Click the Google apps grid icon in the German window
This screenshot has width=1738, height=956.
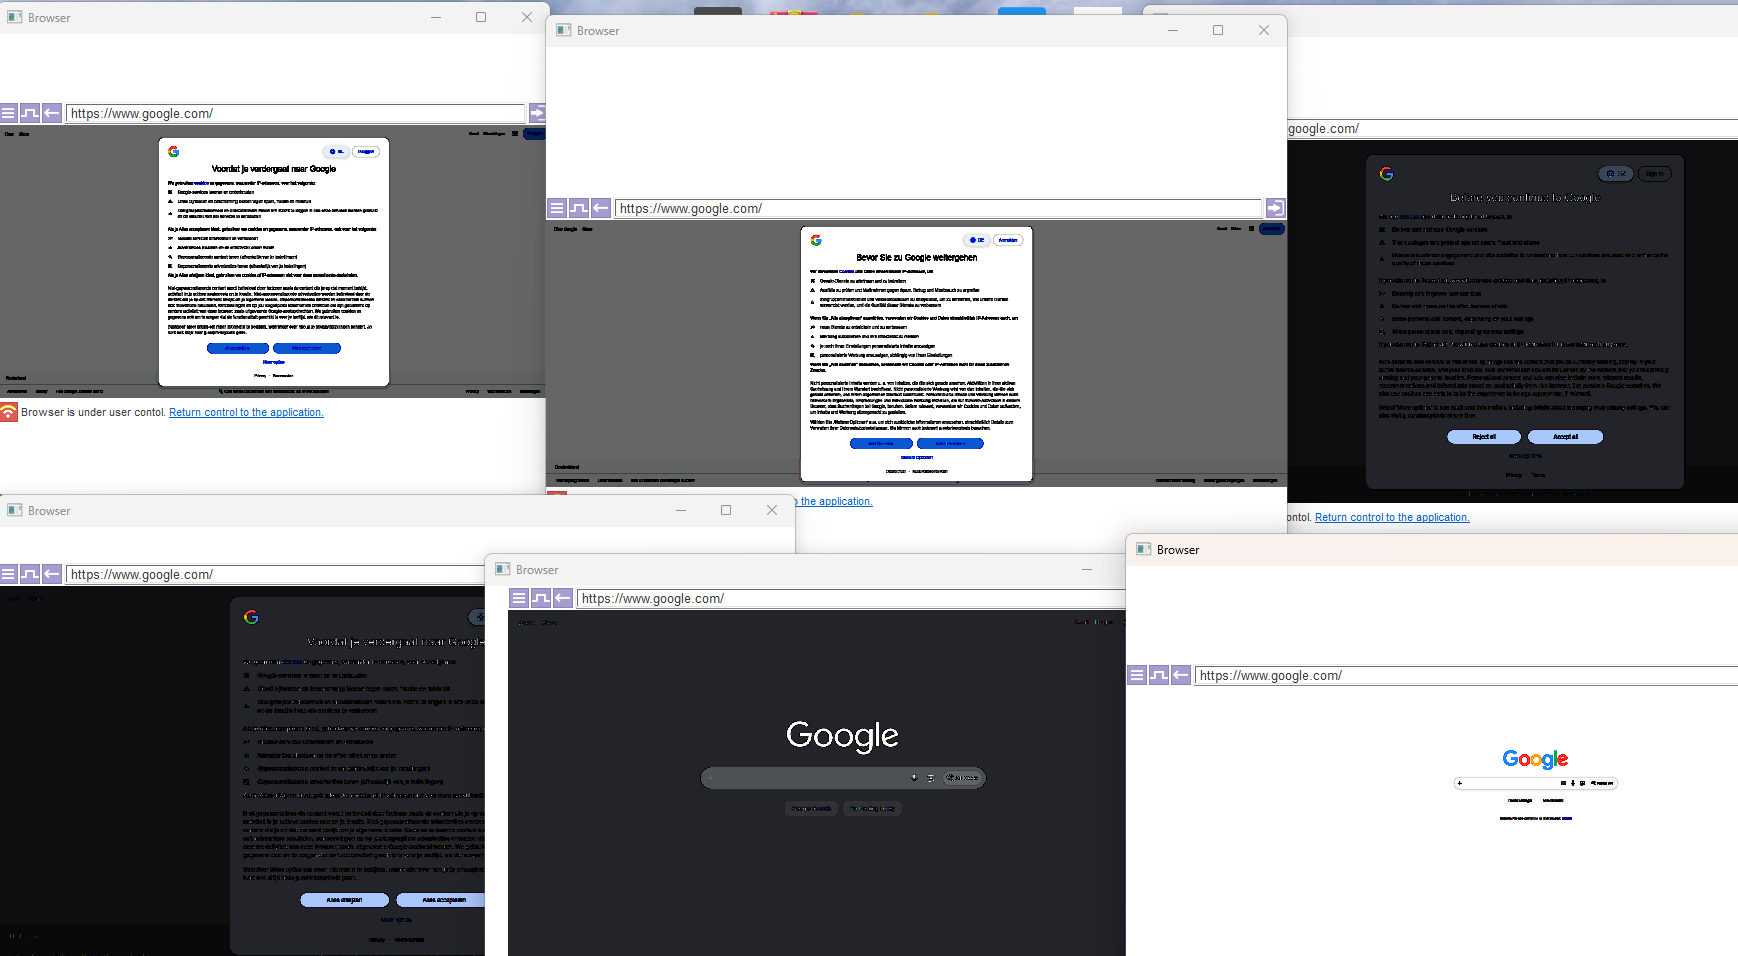pyautogui.click(x=1251, y=229)
